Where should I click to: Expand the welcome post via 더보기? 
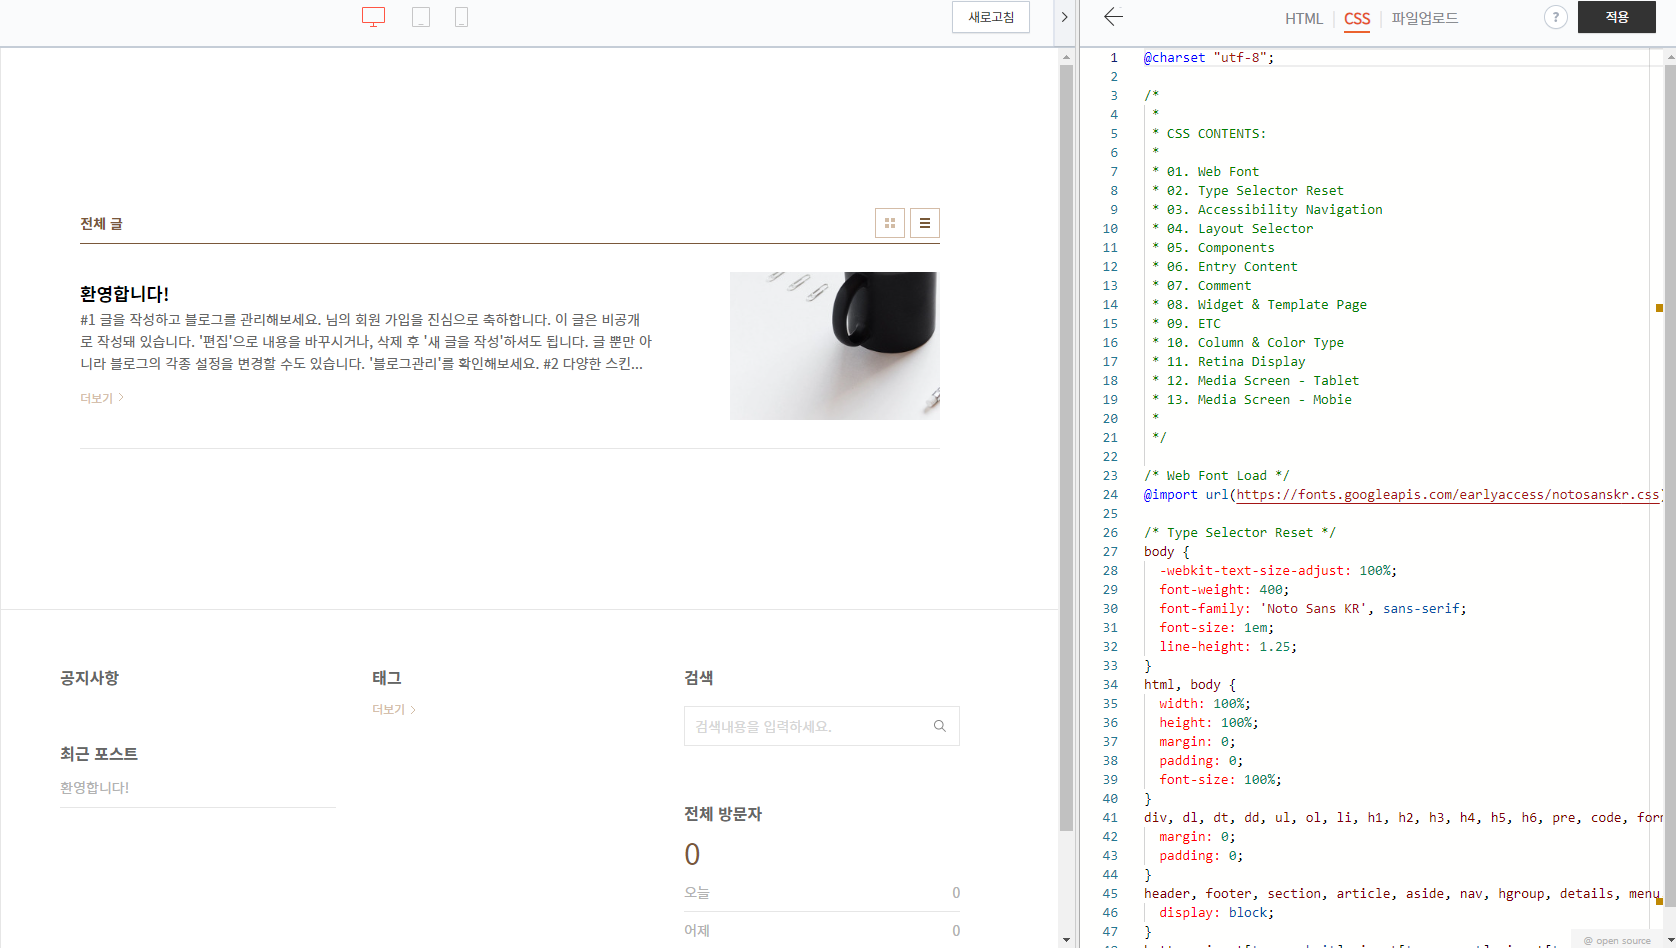[x=98, y=397]
